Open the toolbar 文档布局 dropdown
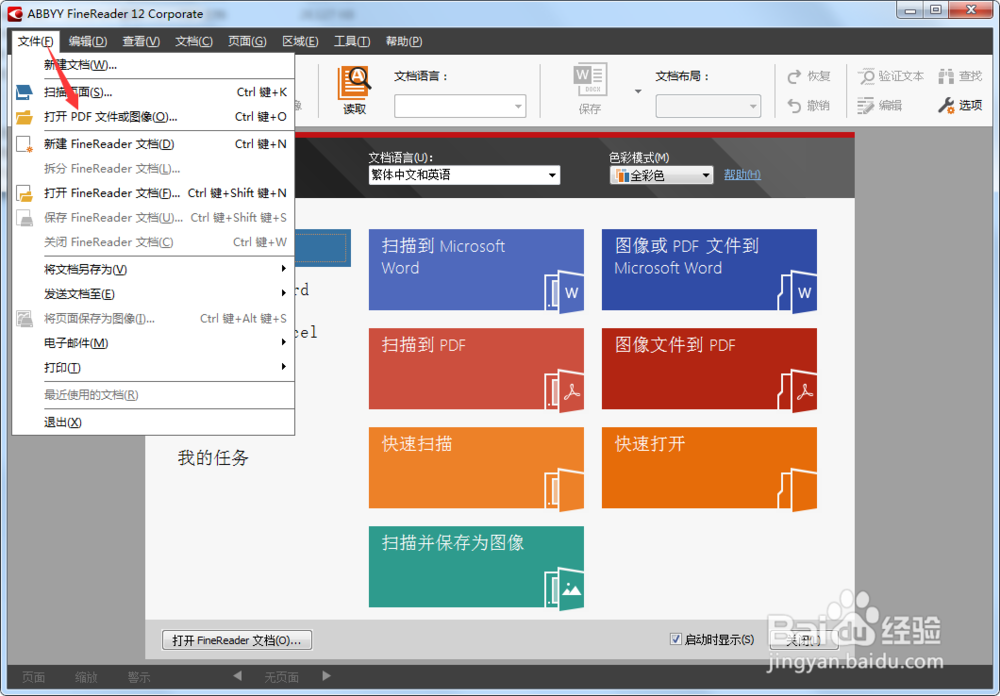Image resolution: width=1000 pixels, height=696 pixels. [708, 106]
